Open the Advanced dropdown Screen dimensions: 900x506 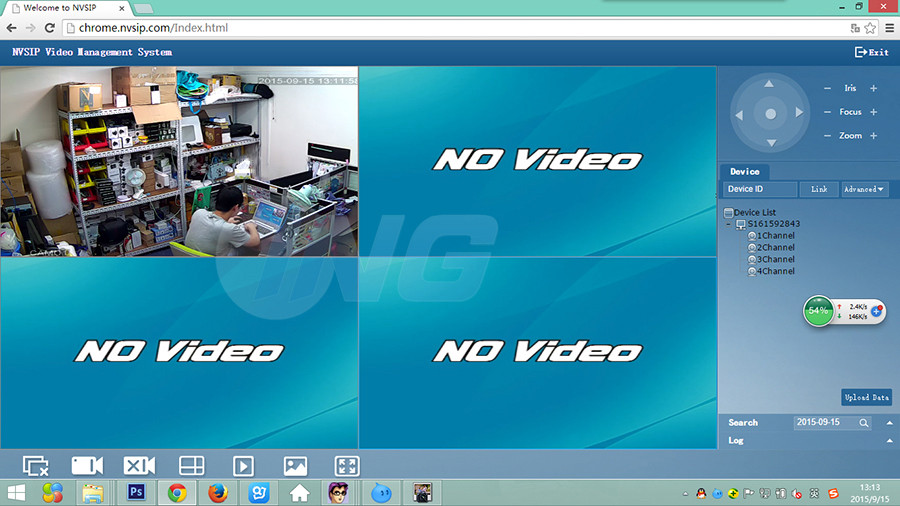(x=864, y=189)
